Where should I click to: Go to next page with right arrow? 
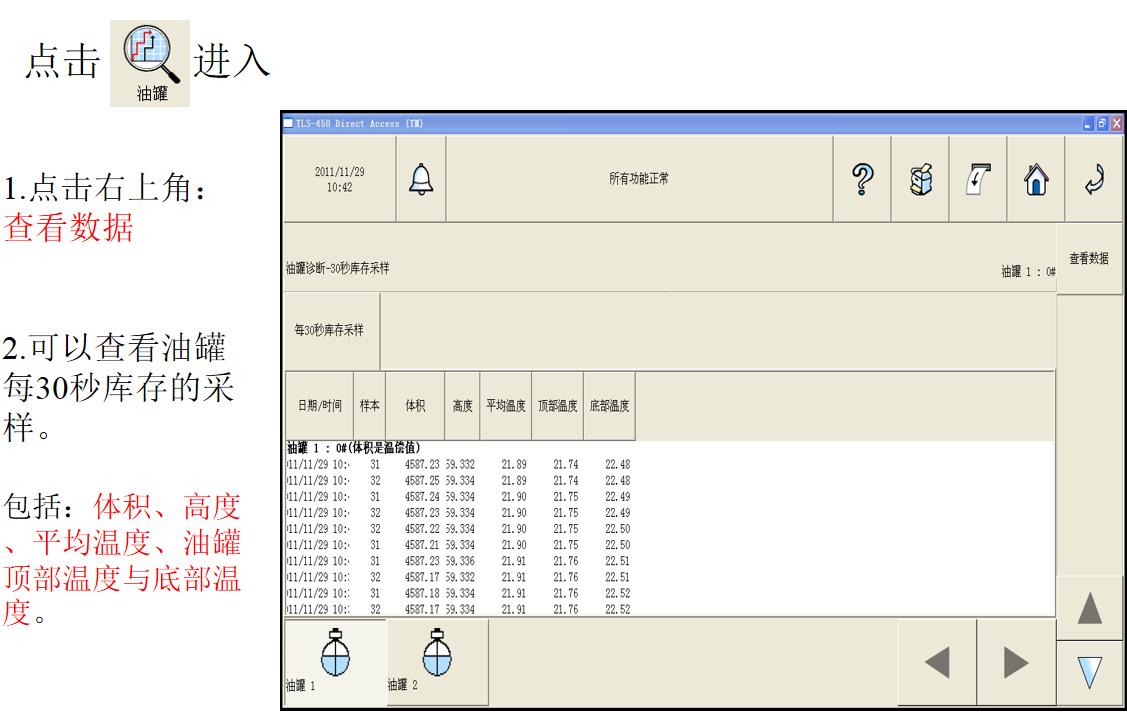pos(1016,663)
